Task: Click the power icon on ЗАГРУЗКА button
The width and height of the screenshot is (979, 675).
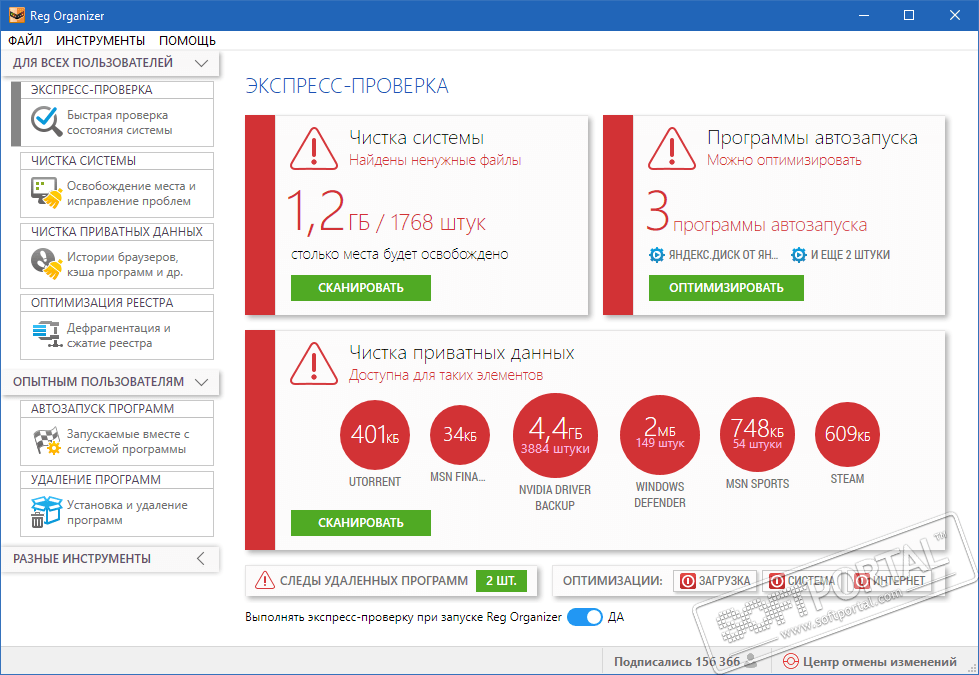Action: point(687,581)
